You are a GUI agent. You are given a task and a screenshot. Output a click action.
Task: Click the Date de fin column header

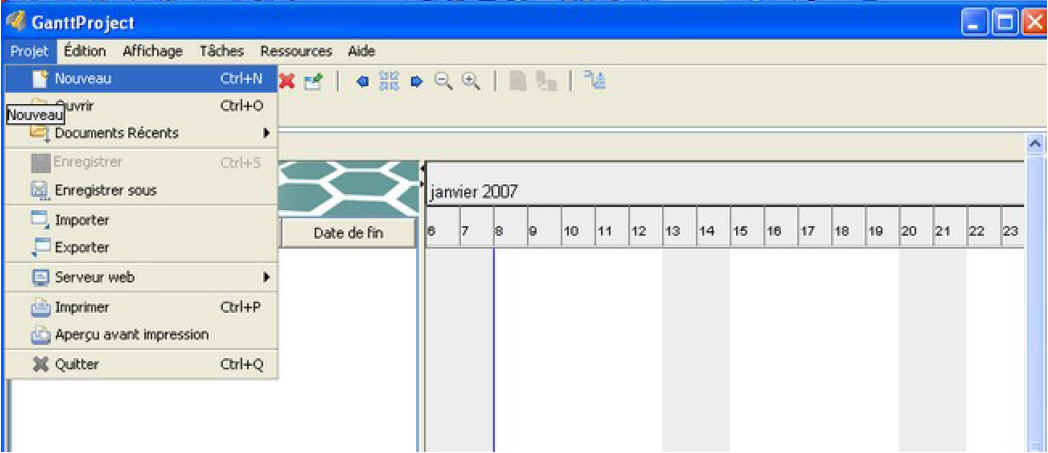348,234
